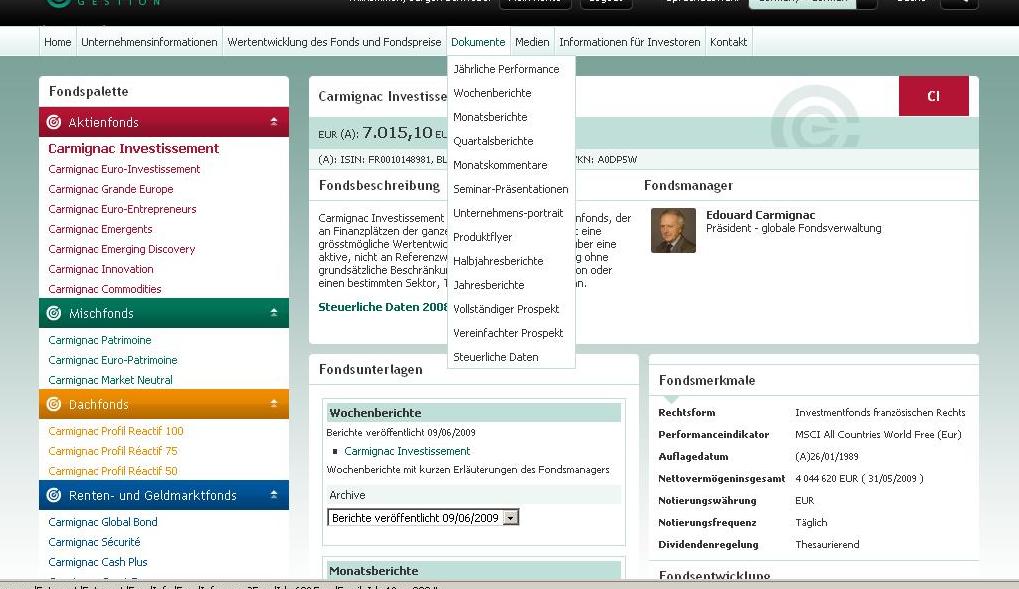Image resolution: width=1019 pixels, height=589 pixels.
Task: Open Carmignac Profil Réactif 75 fund
Action: [112, 451]
